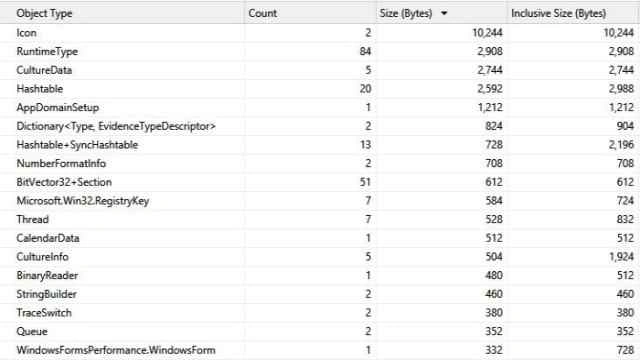
Task: Click size value 480 for BinaryReader
Action: pos(494,276)
